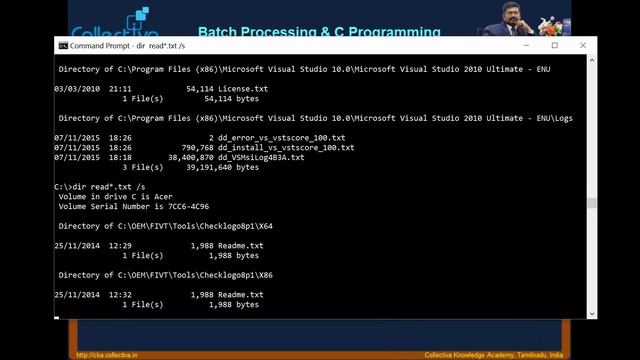The image size is (640, 360).
Task: Click the vertical scrollbar thumb
Action: point(592,203)
